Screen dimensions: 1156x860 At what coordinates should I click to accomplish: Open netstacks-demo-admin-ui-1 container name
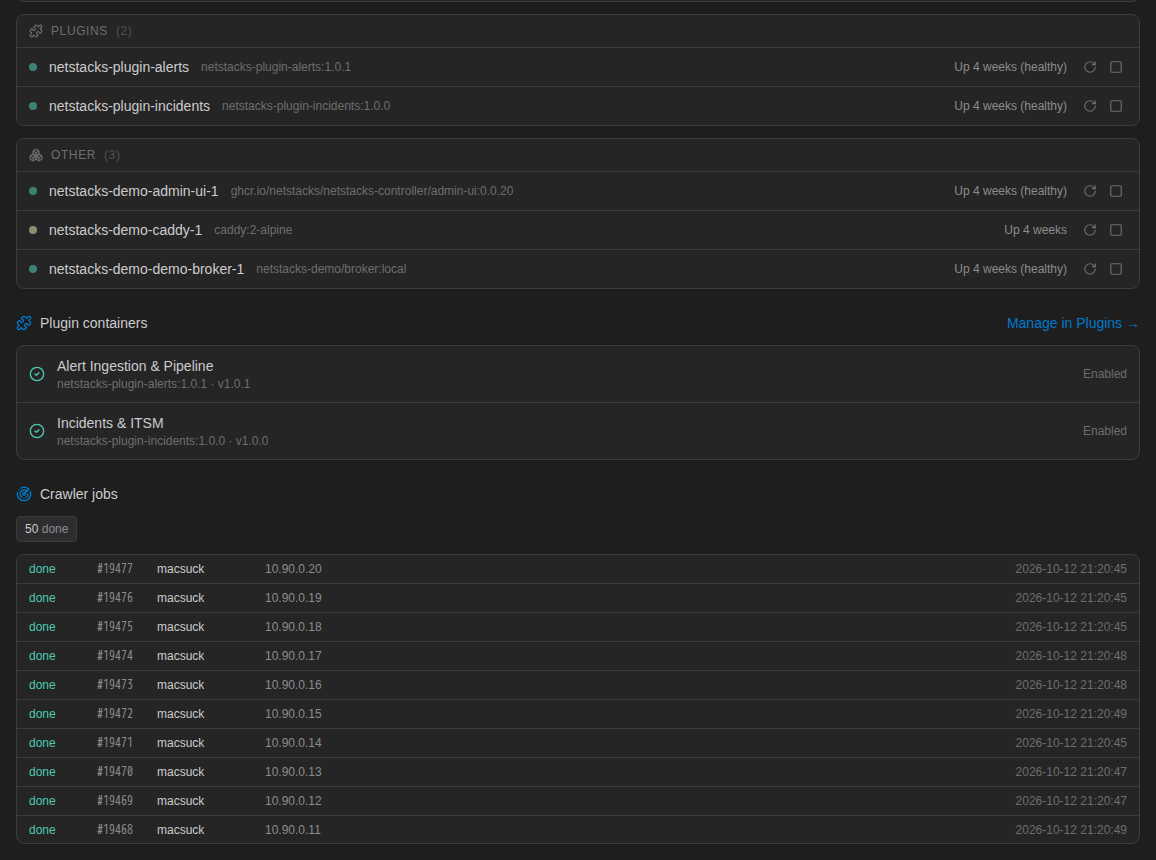point(133,191)
